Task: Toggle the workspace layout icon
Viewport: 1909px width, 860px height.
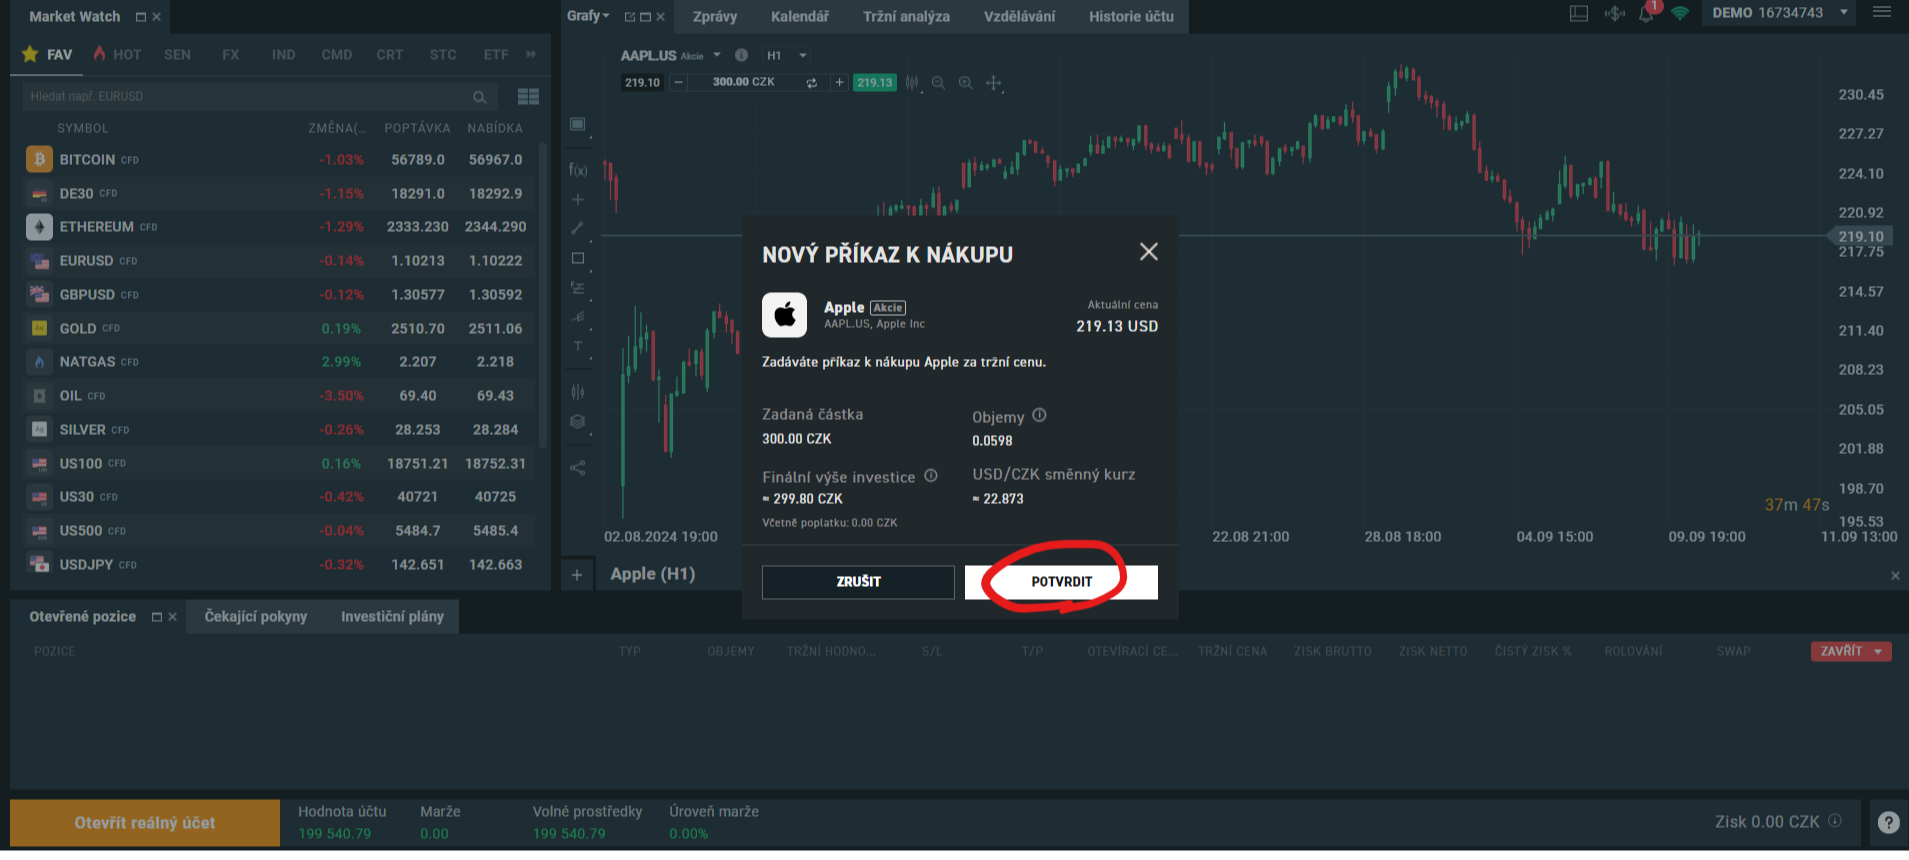Action: coord(1579,14)
